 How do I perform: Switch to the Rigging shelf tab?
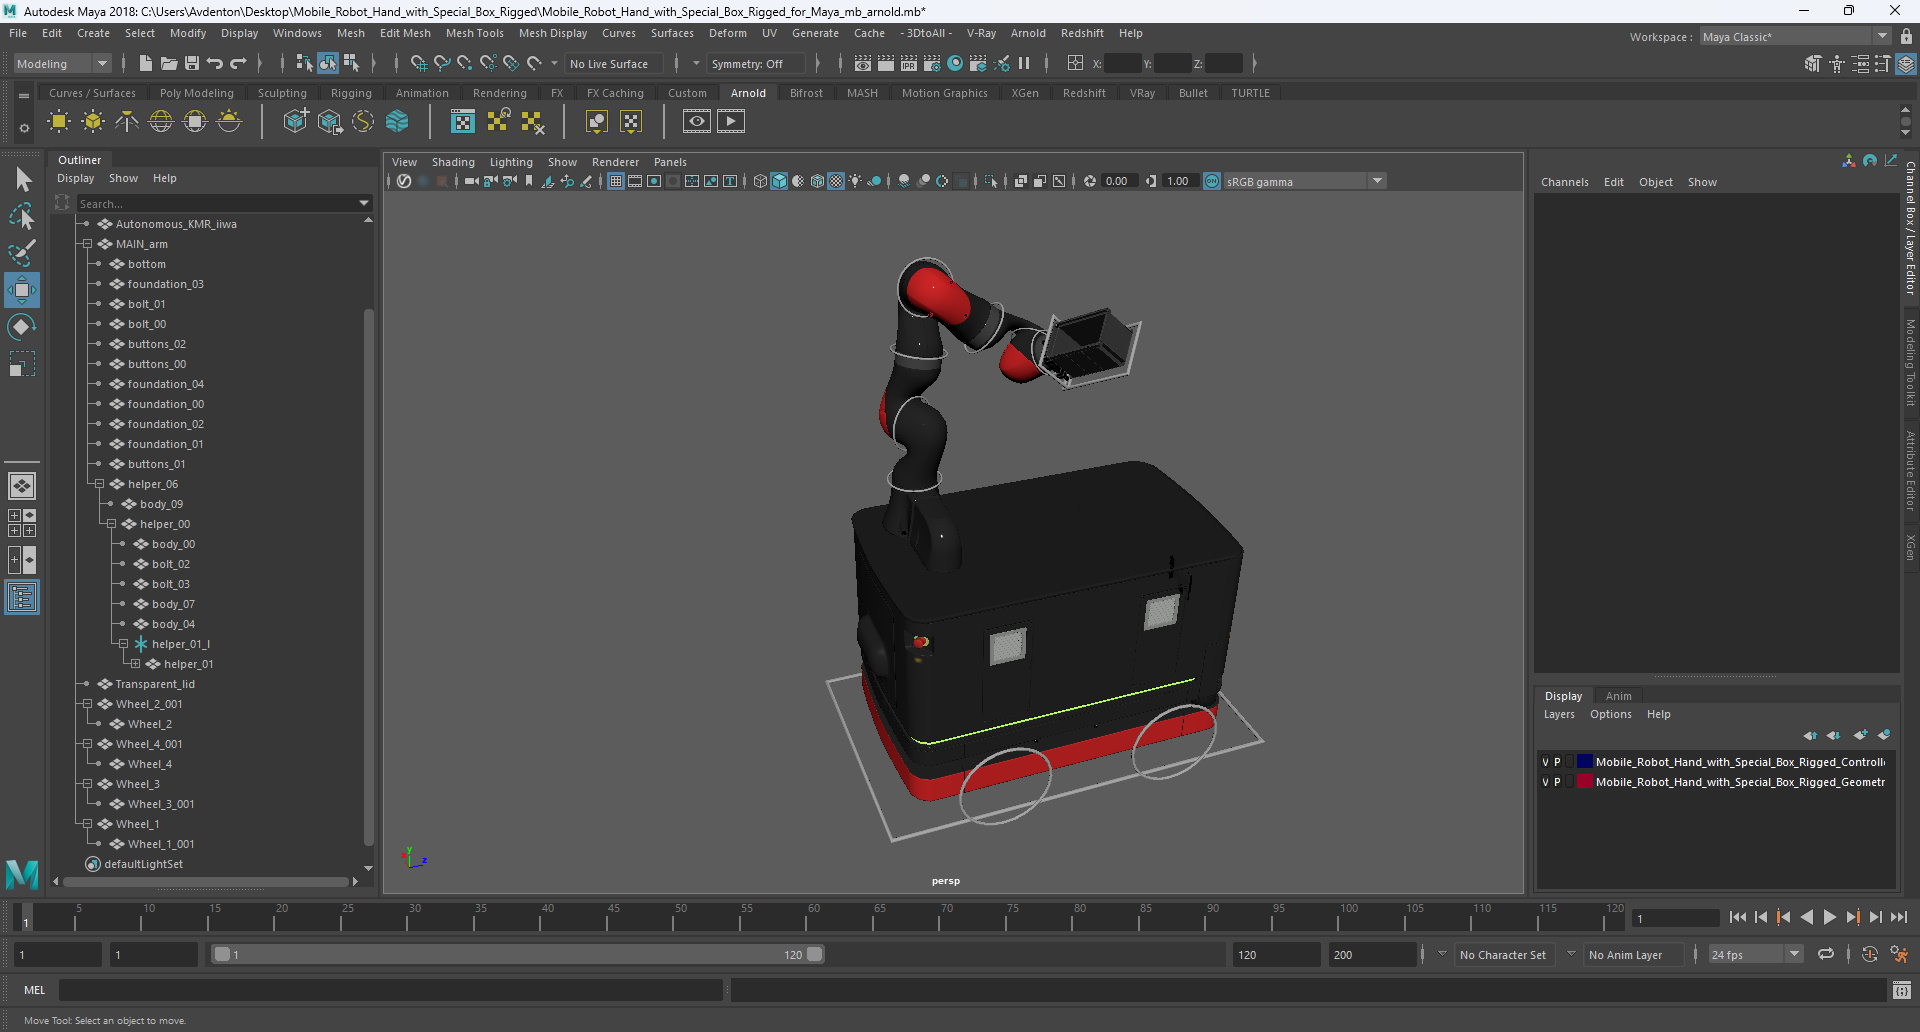[351, 93]
